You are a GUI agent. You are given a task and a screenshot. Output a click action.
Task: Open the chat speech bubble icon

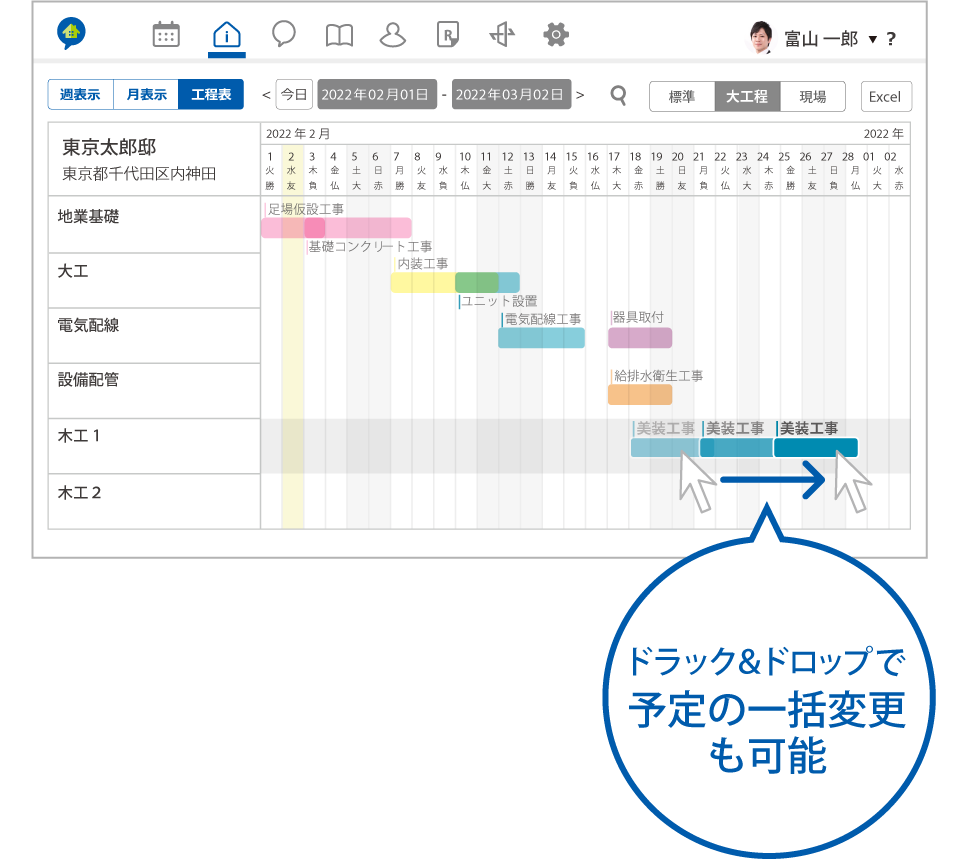tap(284, 36)
